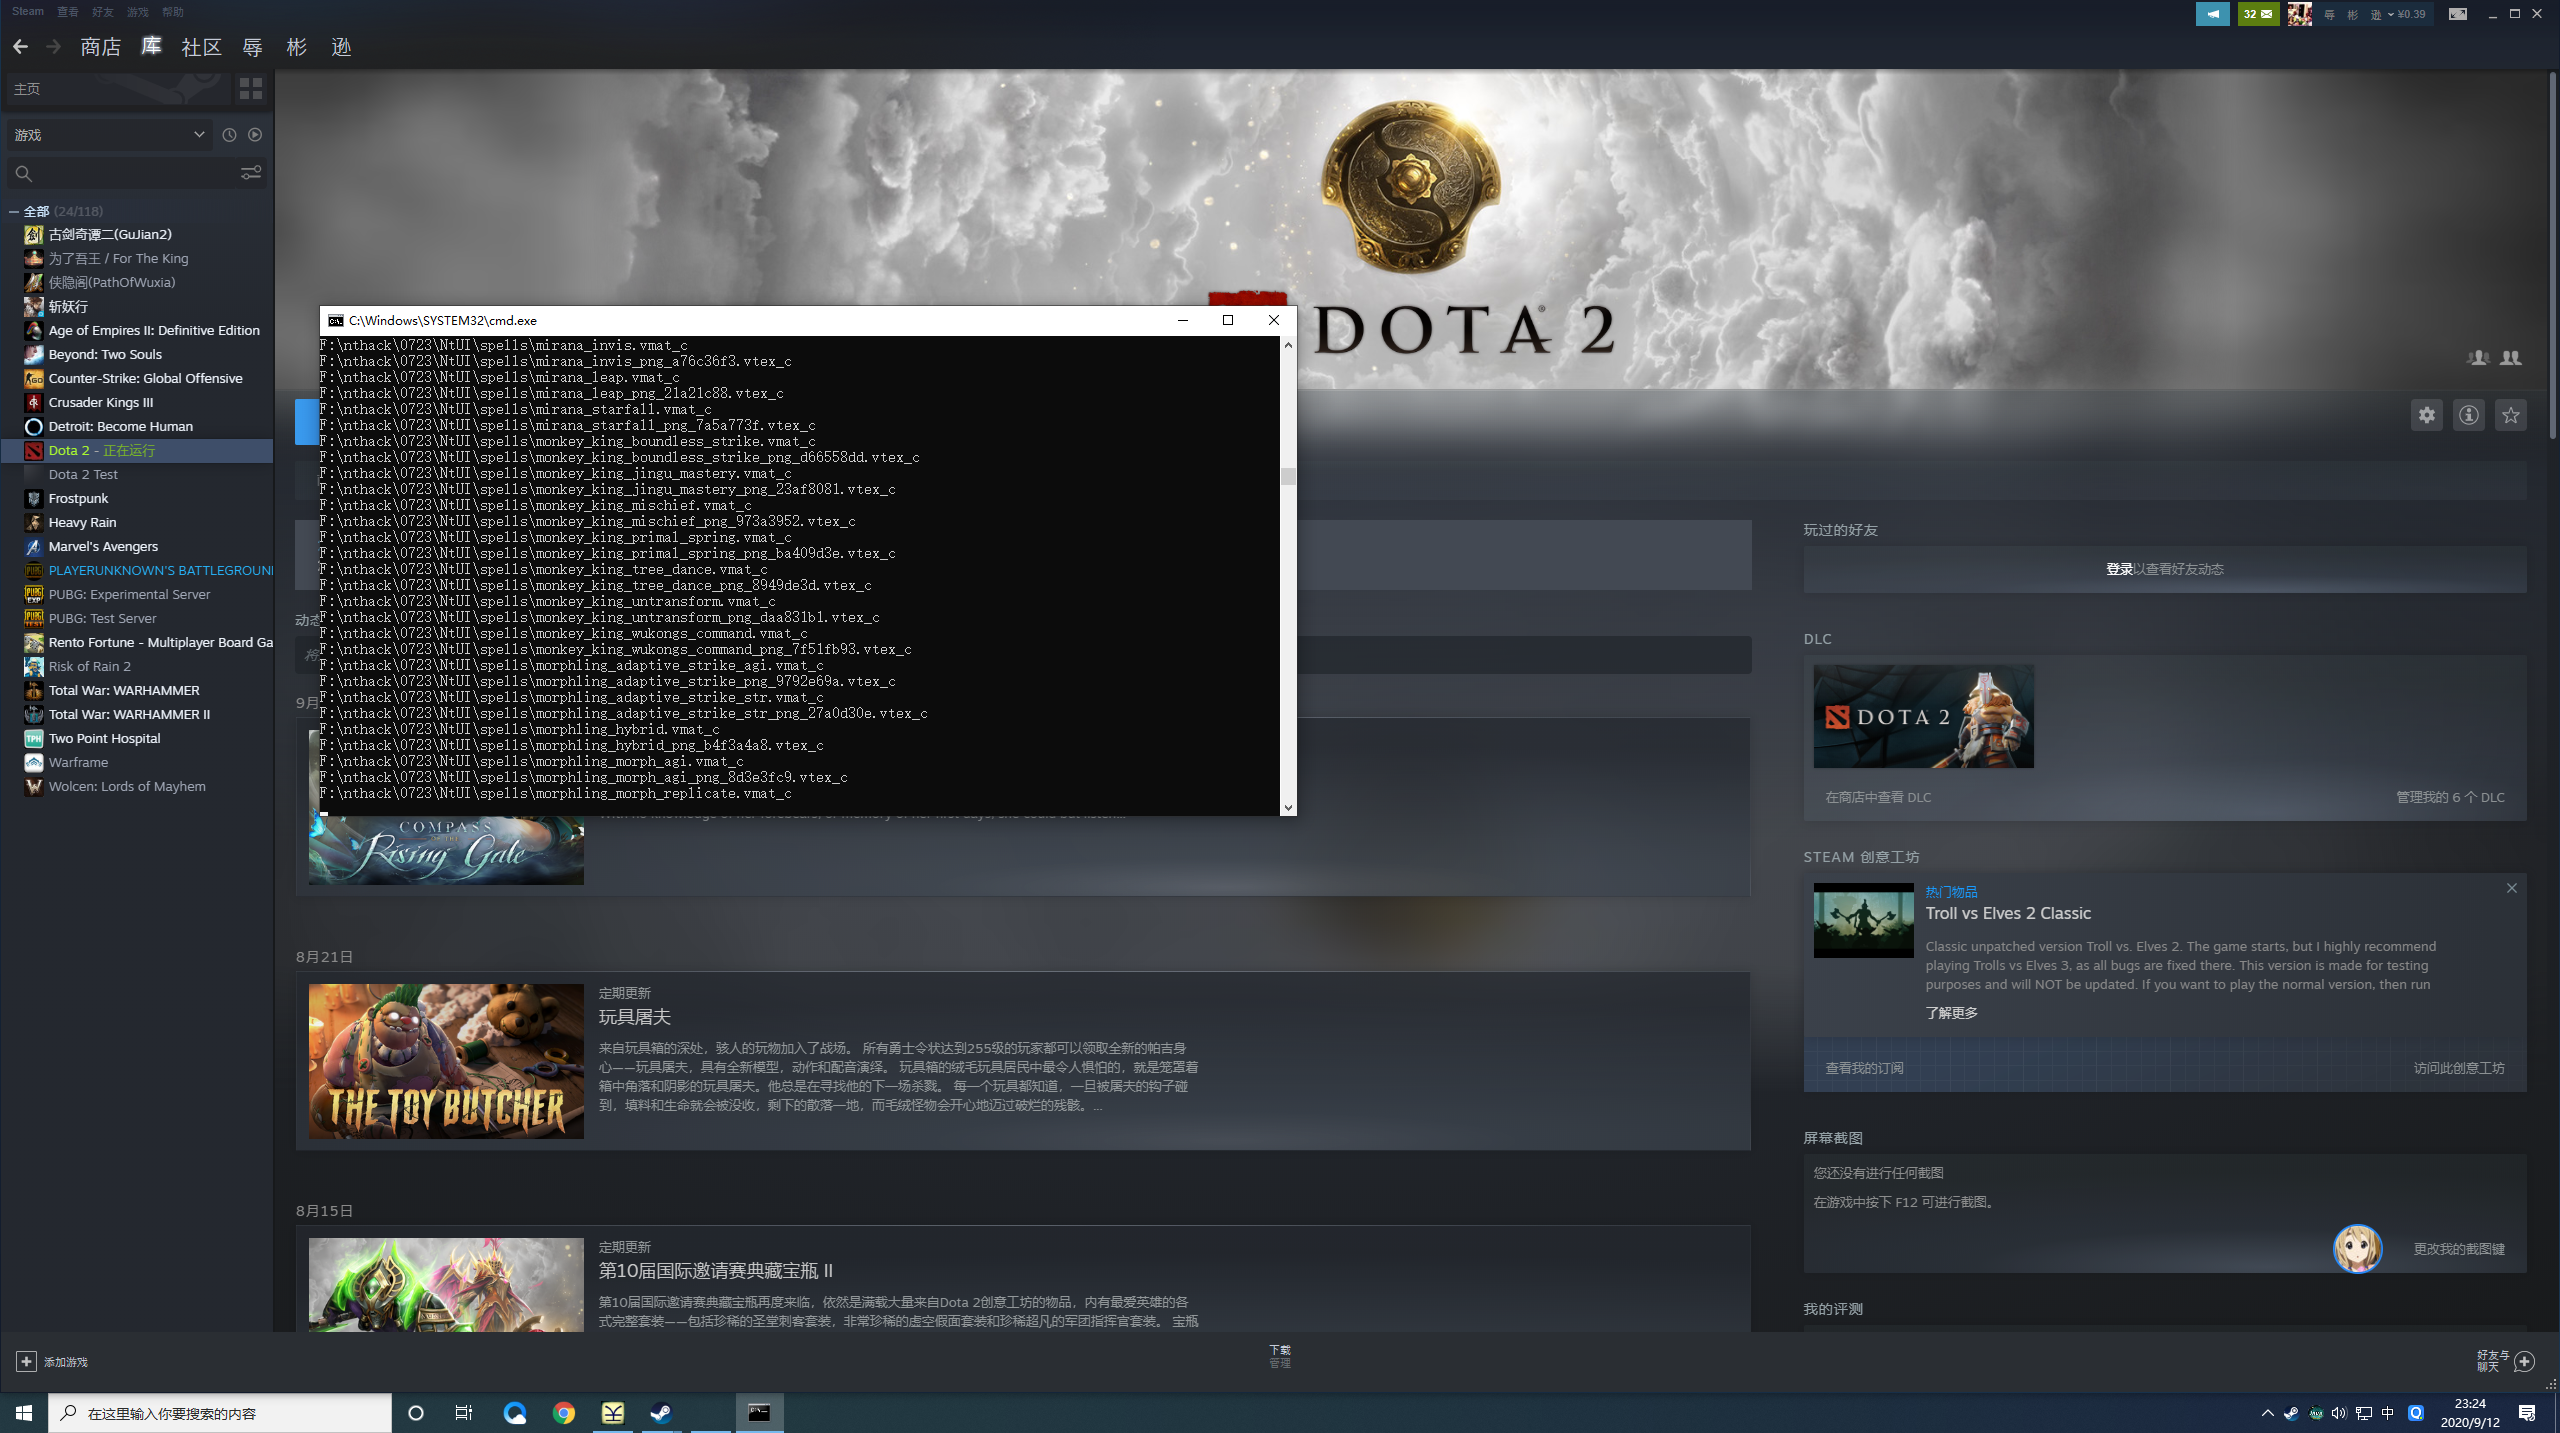Open 在商店中查看 DLC link
Screen dimensions: 2560x1433
(1878, 797)
